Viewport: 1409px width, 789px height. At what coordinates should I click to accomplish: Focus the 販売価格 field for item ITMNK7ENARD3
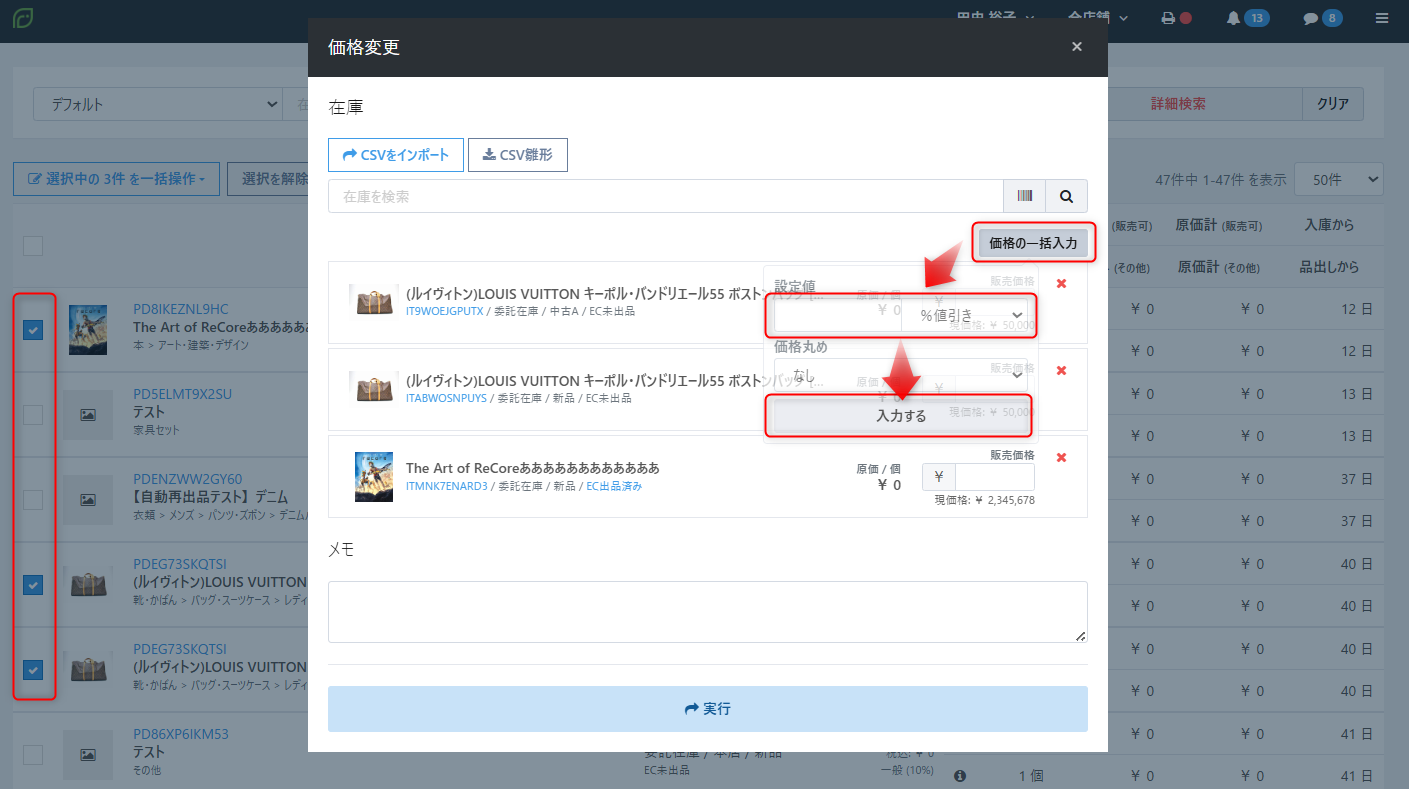coord(995,477)
